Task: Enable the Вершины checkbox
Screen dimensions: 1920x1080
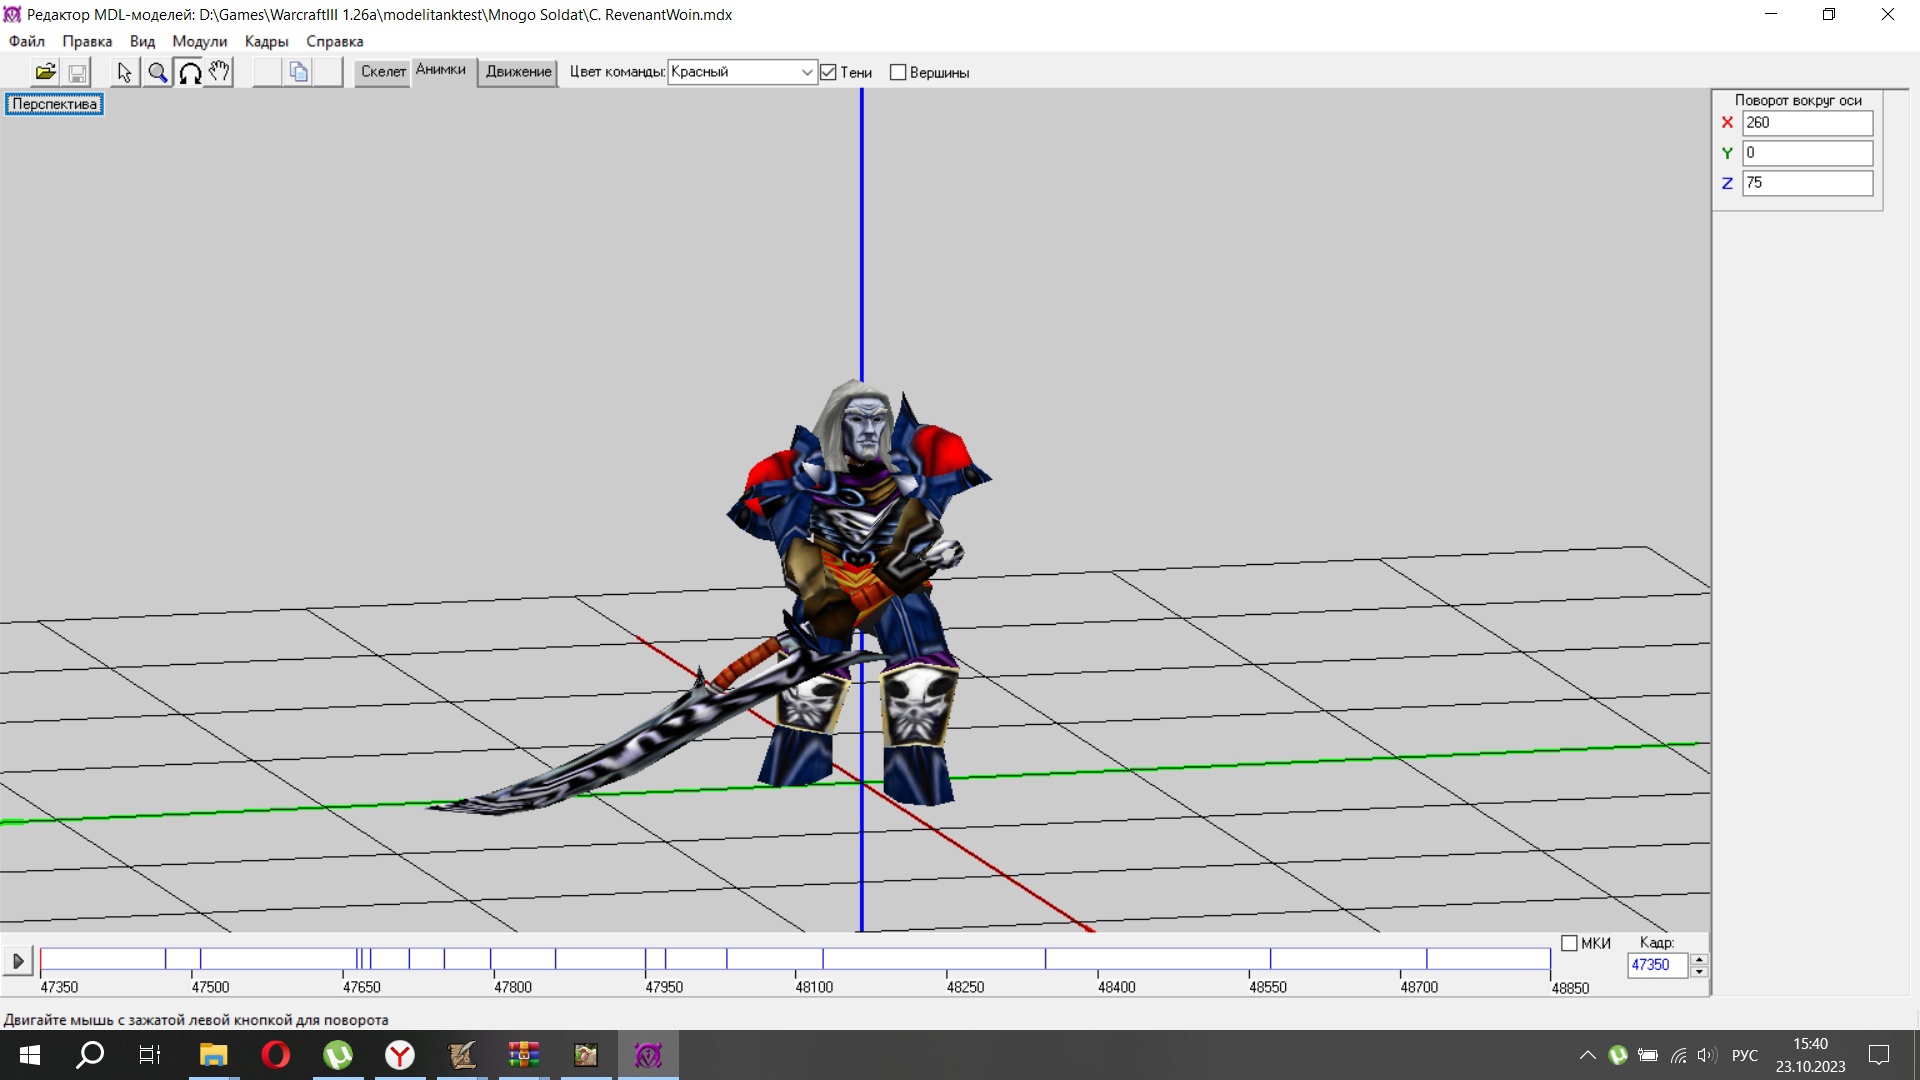Action: click(898, 72)
